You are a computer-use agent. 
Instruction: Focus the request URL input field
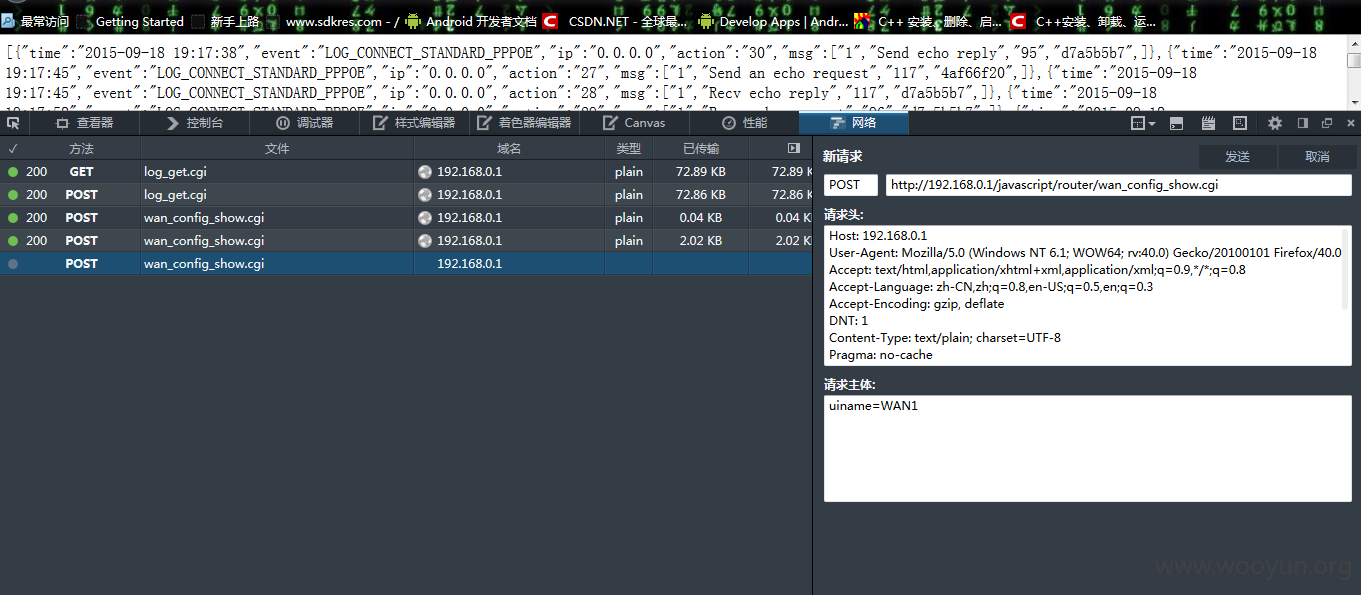1118,185
